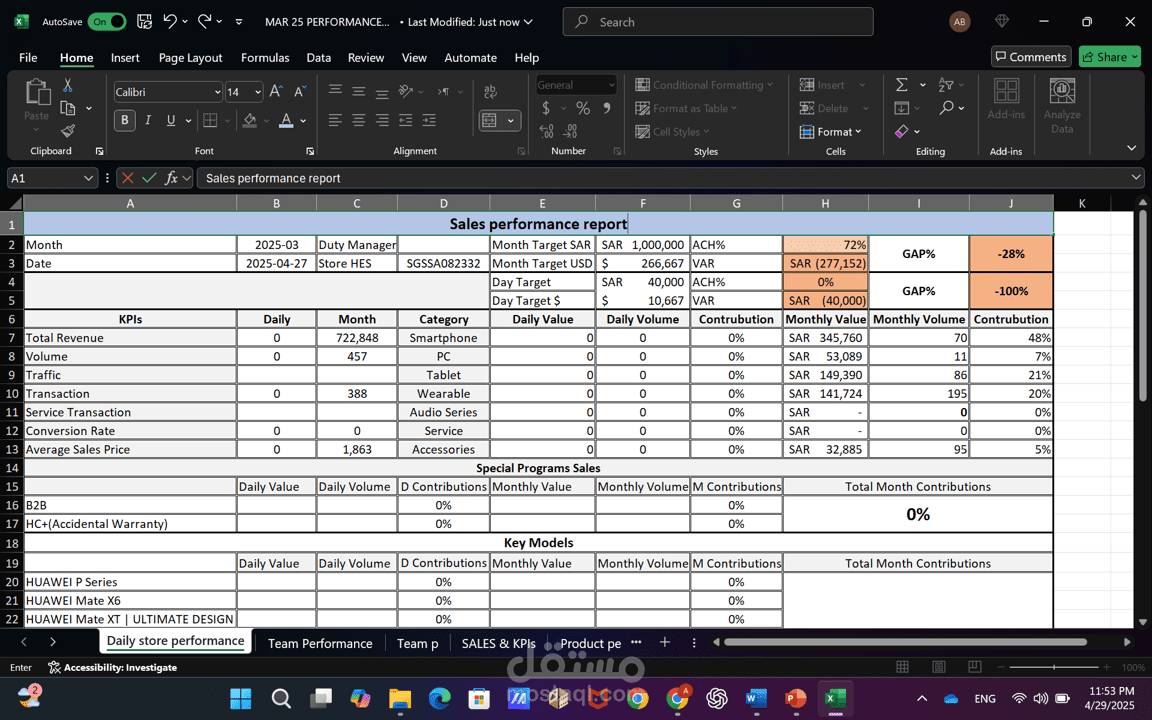This screenshot has width=1152, height=720.
Task: Open the Format cells dropdown
Action: click(830, 132)
